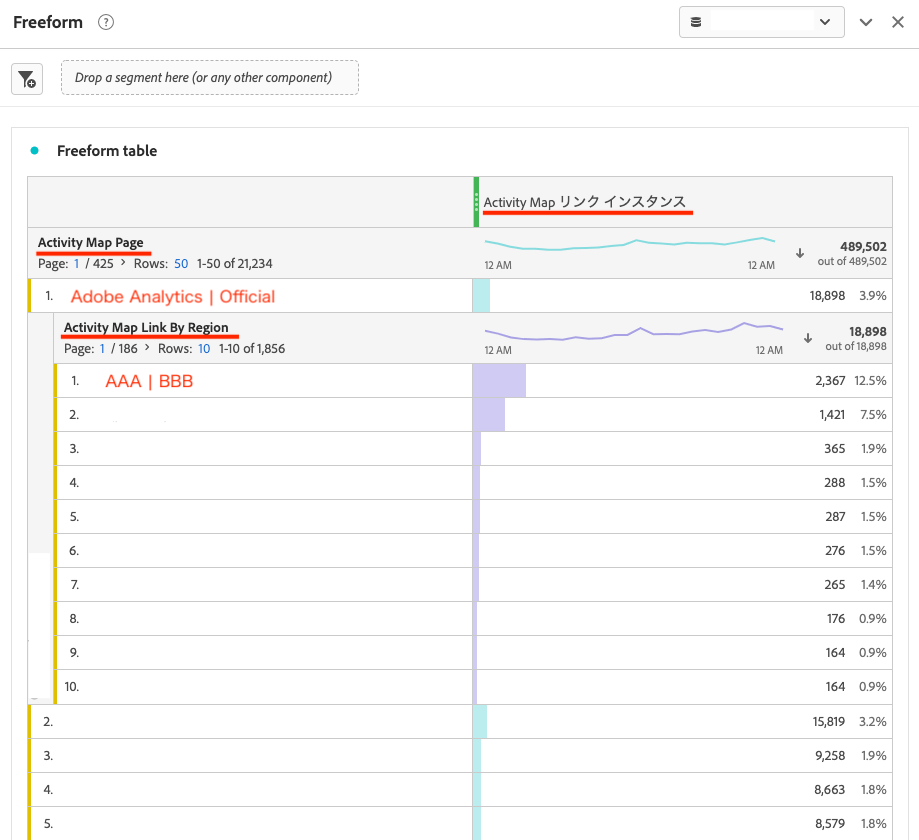
Task: Click the 1,421 value cell
Action: click(x=832, y=414)
